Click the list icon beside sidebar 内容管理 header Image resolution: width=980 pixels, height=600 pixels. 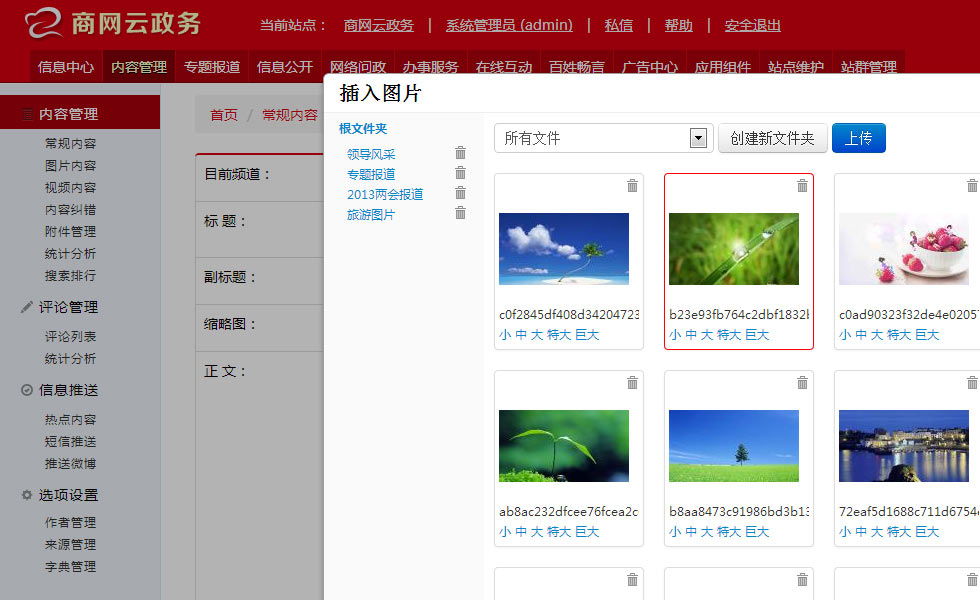[27, 114]
